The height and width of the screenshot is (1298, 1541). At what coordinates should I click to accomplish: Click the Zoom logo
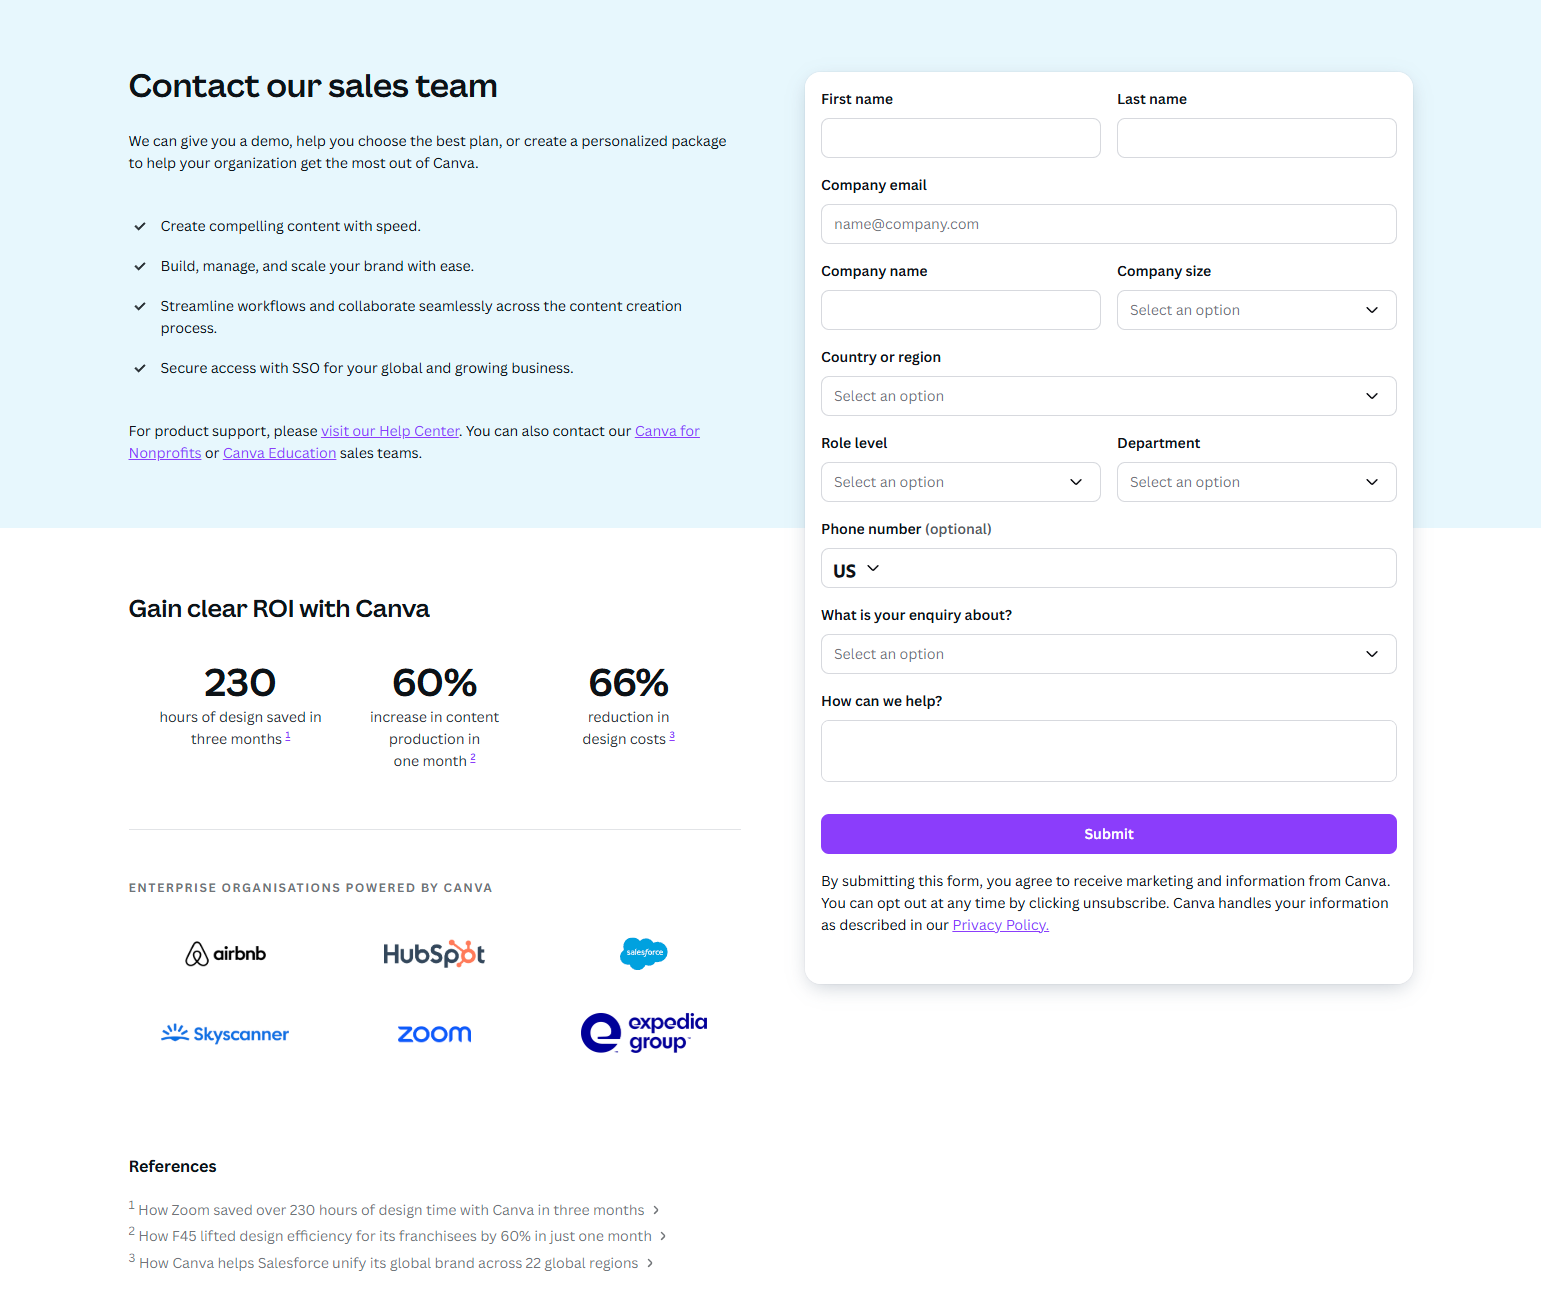pos(434,1033)
